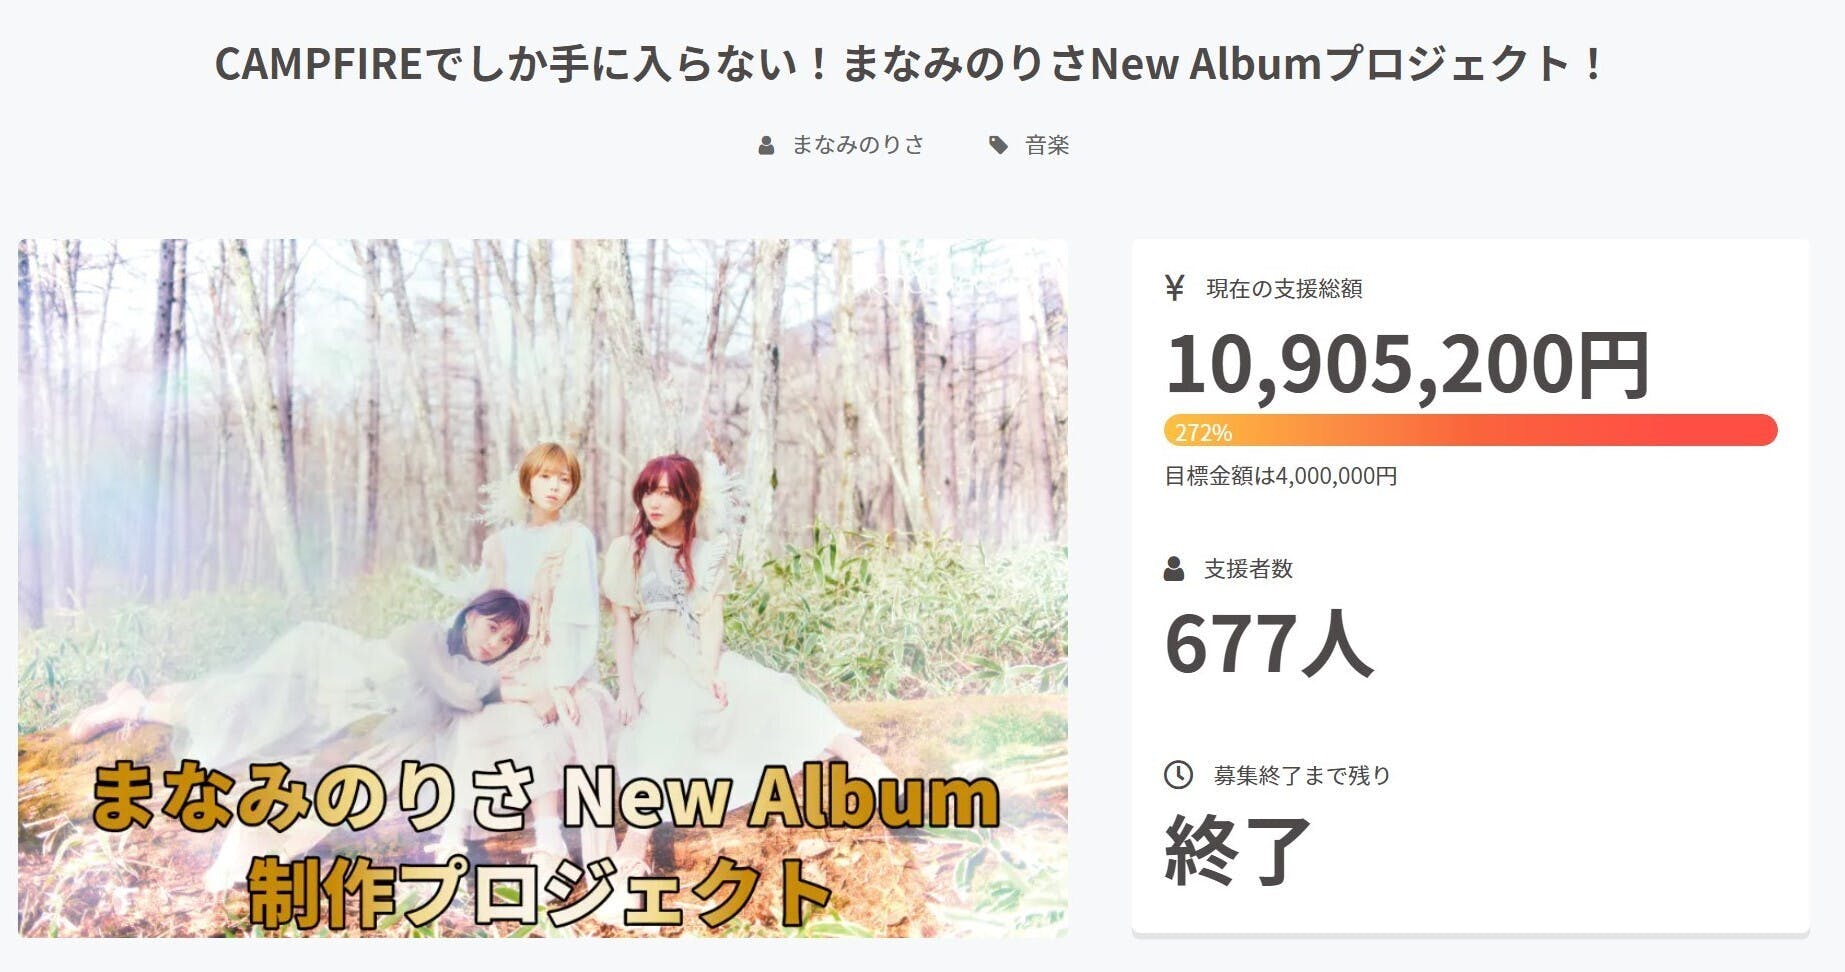Viewport: 1845px width, 972px height.
Task: Click the 目標金額は4,000,000円 text
Action: tap(1281, 476)
